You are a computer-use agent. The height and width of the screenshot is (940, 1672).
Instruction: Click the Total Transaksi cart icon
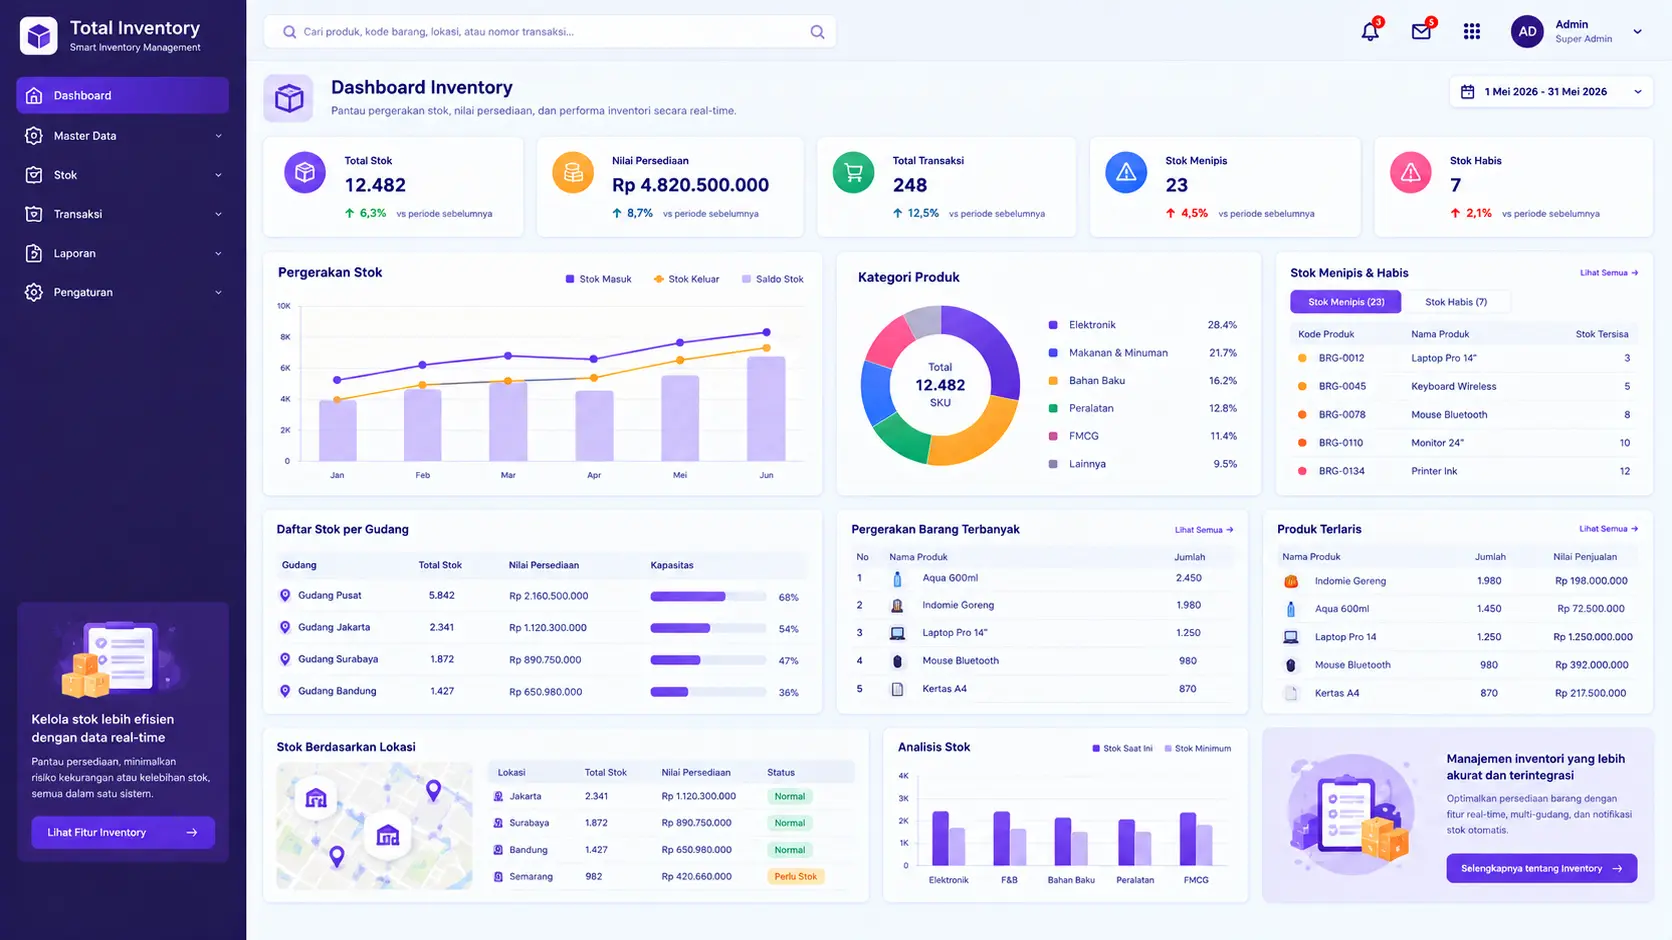[x=853, y=172]
